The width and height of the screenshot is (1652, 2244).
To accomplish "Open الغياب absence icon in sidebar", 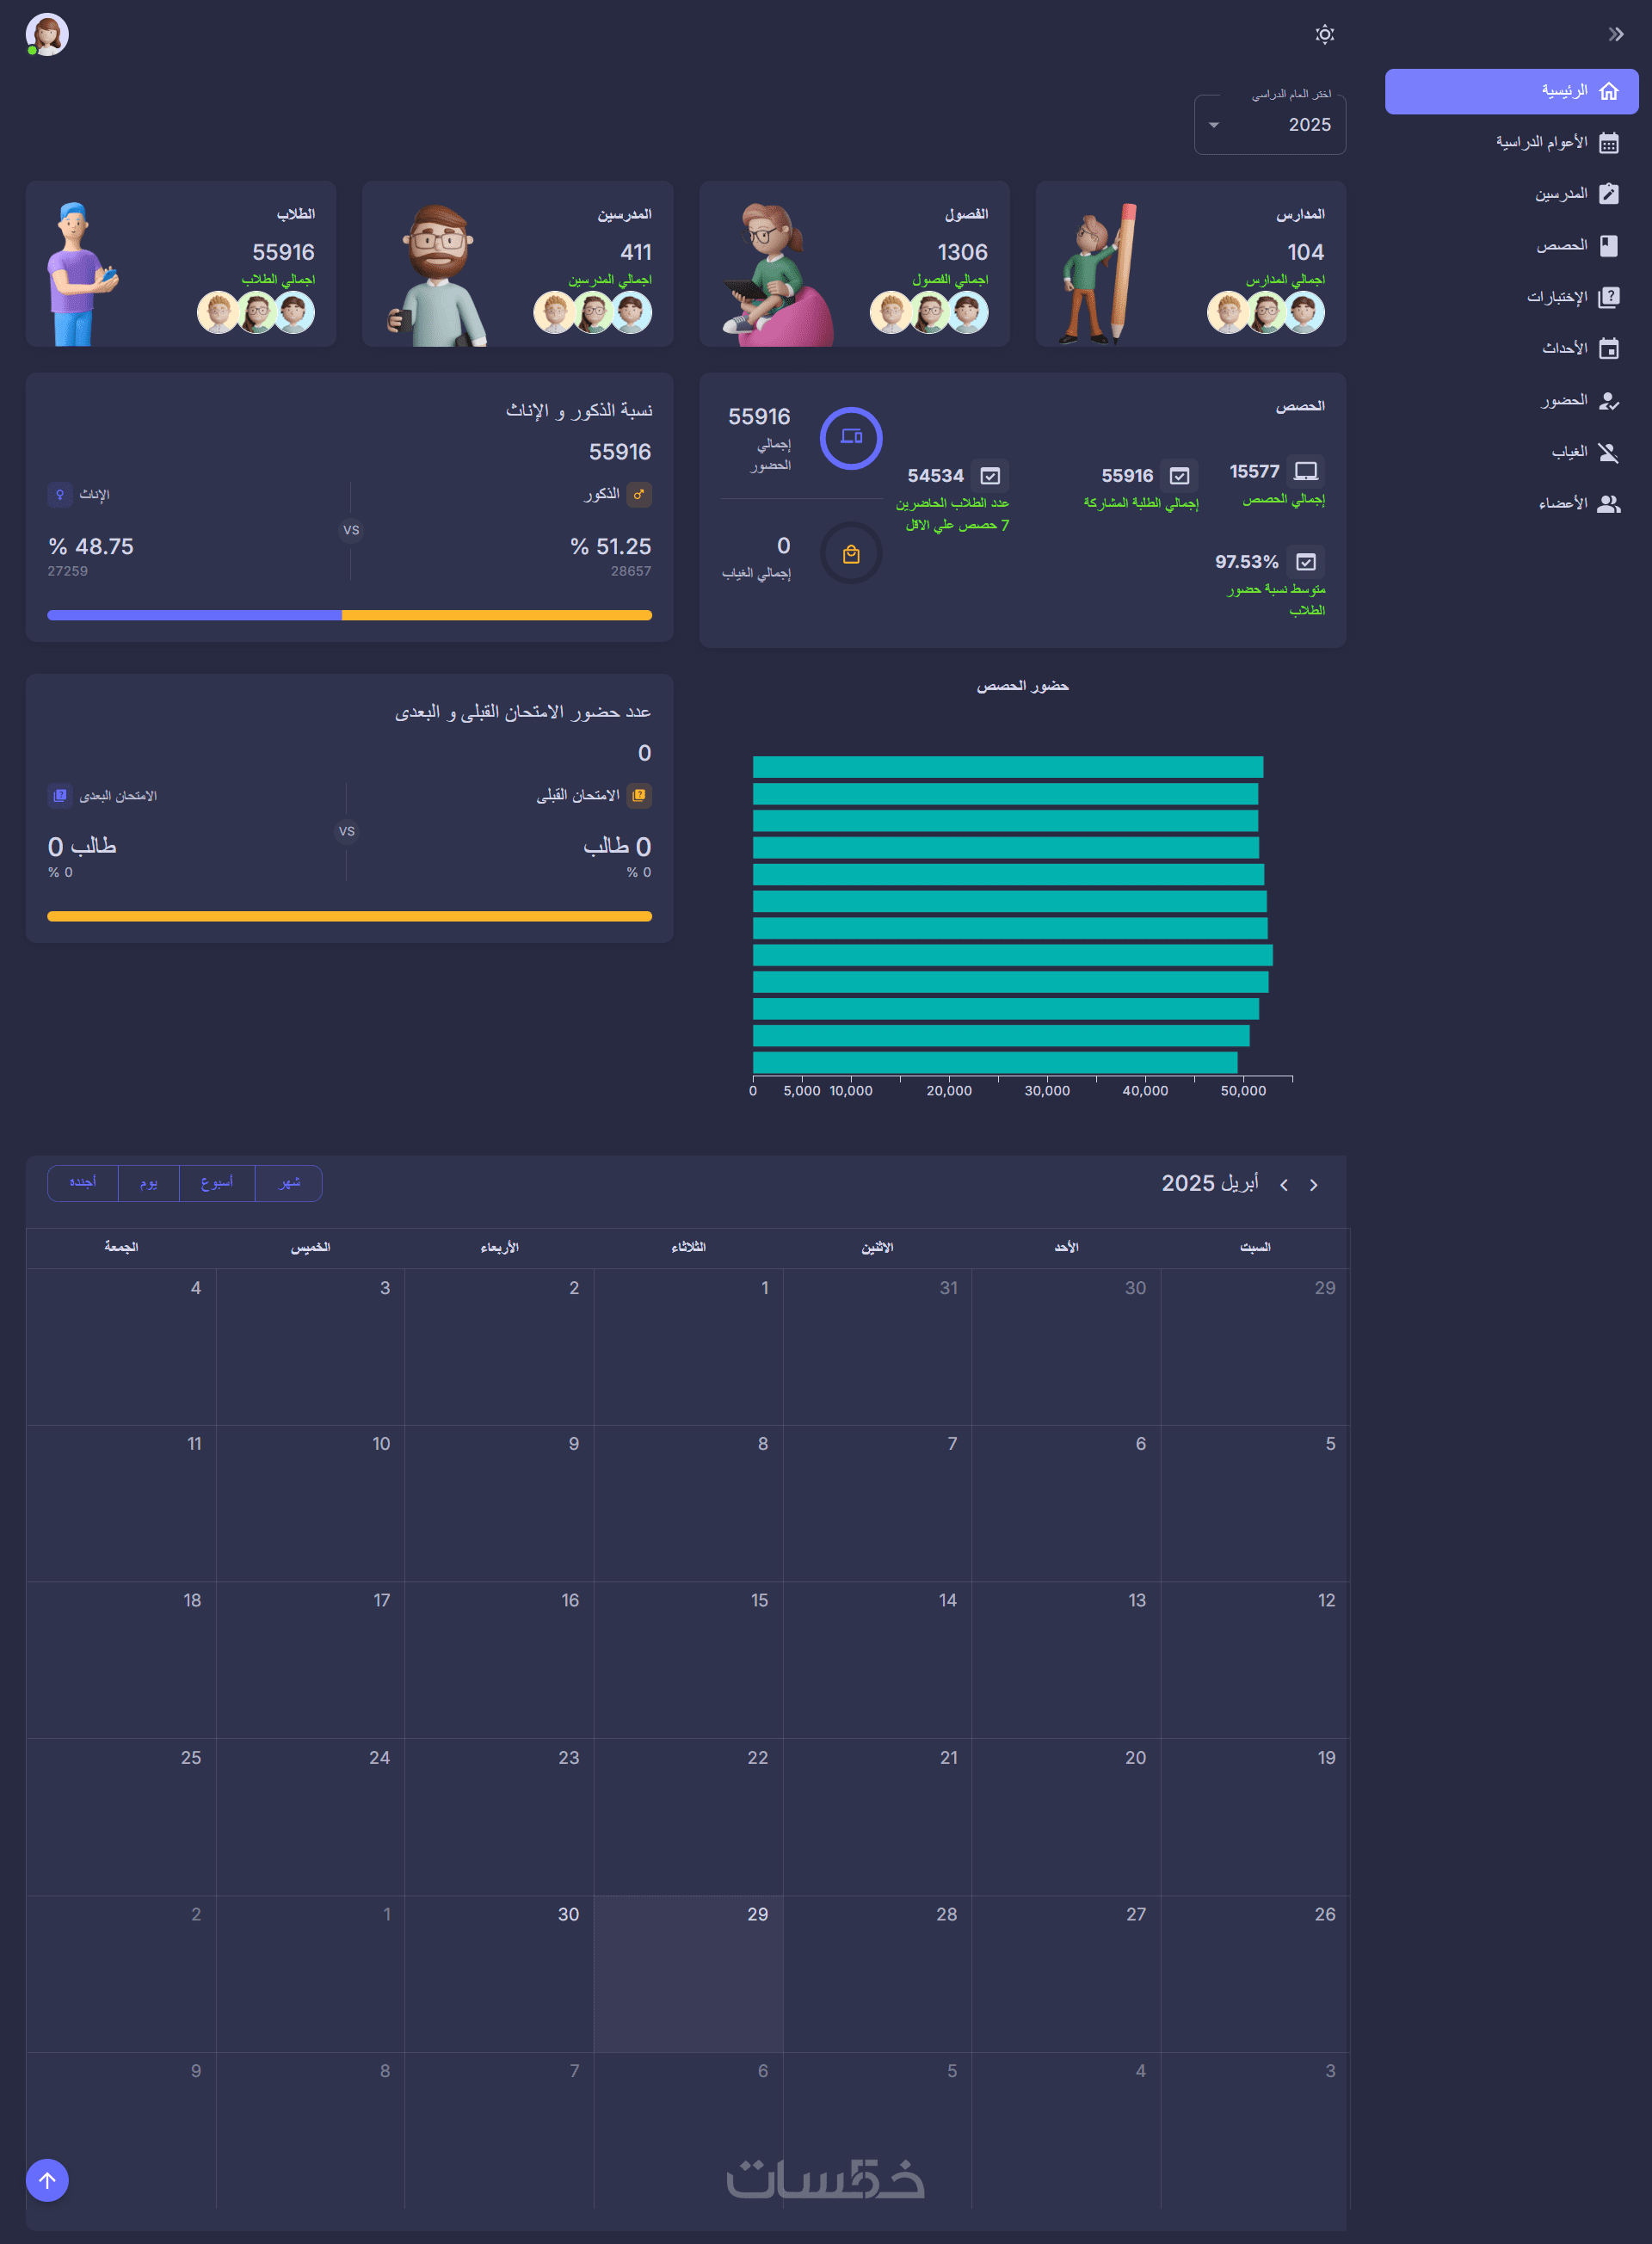I will 1608,453.
